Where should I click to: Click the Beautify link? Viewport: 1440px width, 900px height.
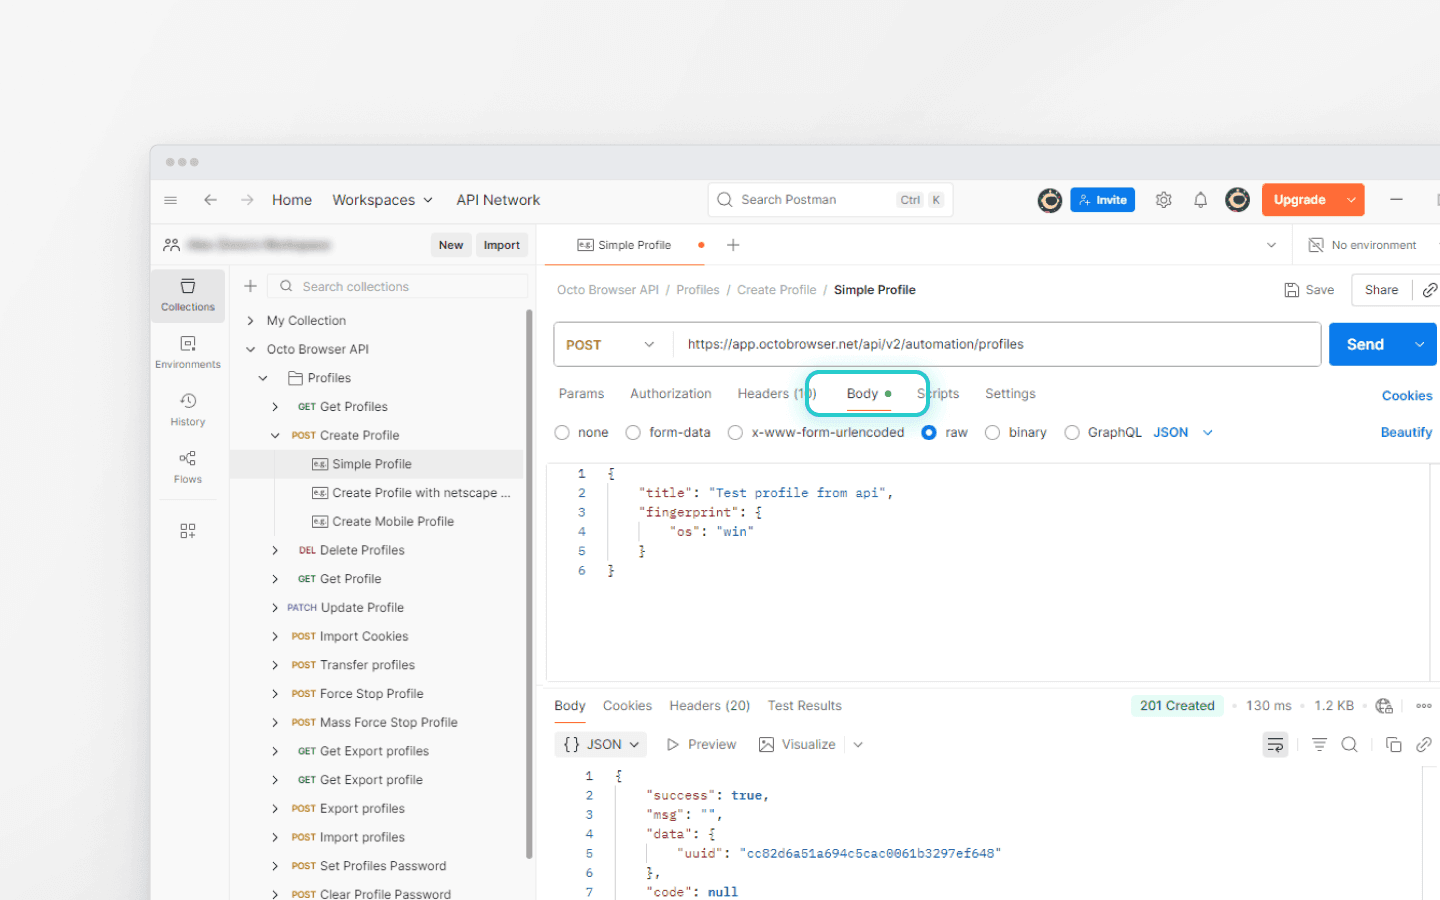coord(1406,433)
